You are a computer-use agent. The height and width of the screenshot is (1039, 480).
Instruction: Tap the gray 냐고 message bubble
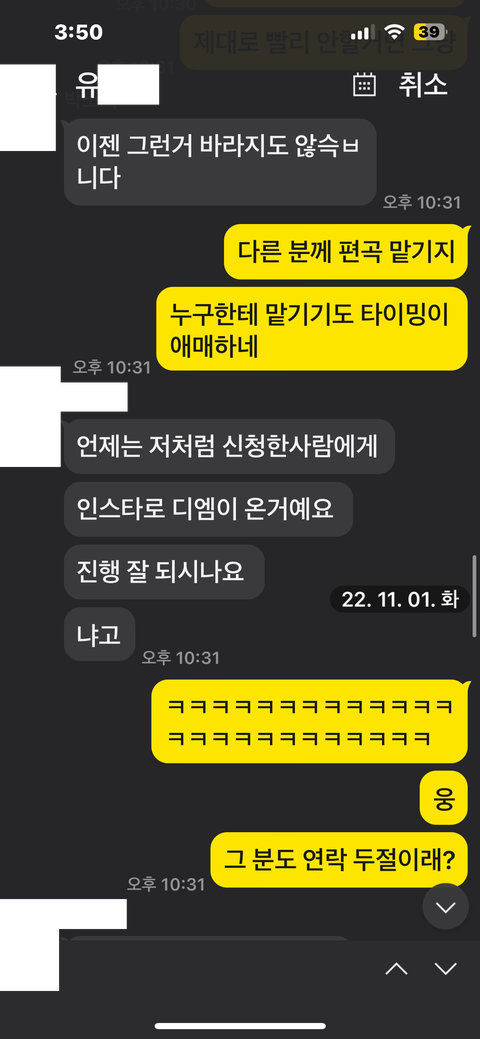pyautogui.click(x=99, y=634)
